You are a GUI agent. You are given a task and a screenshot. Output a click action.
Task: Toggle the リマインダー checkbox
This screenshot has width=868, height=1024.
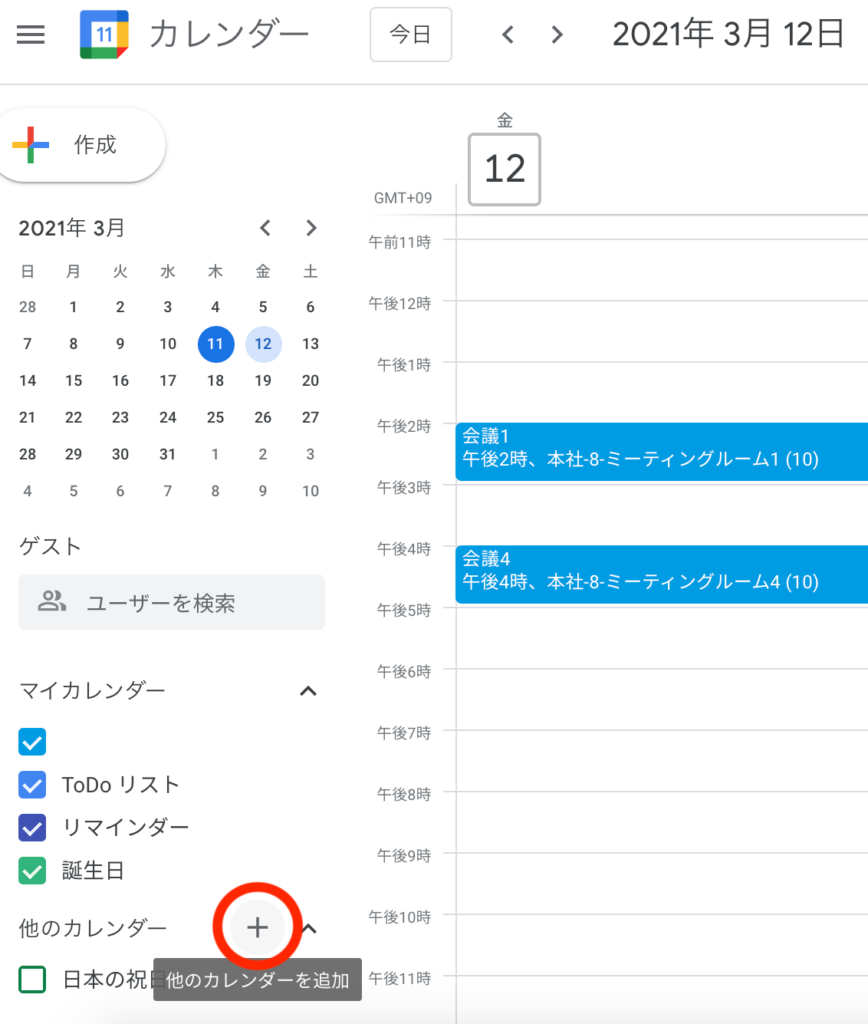[x=32, y=827]
